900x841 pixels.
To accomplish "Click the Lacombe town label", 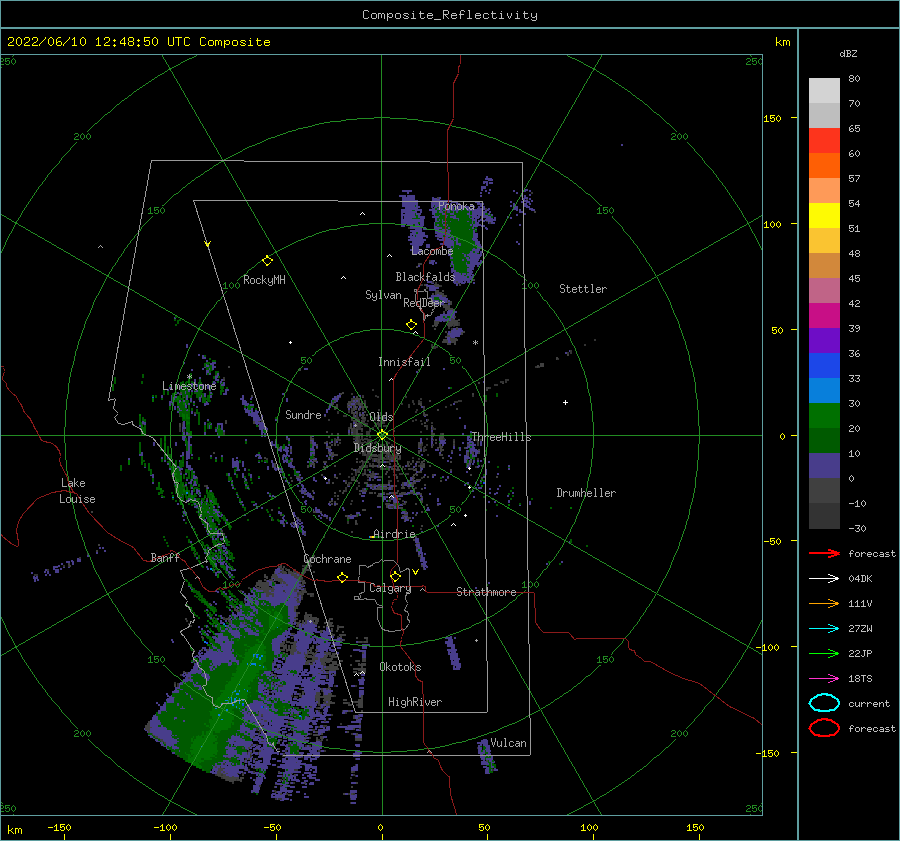I will 432,251.
